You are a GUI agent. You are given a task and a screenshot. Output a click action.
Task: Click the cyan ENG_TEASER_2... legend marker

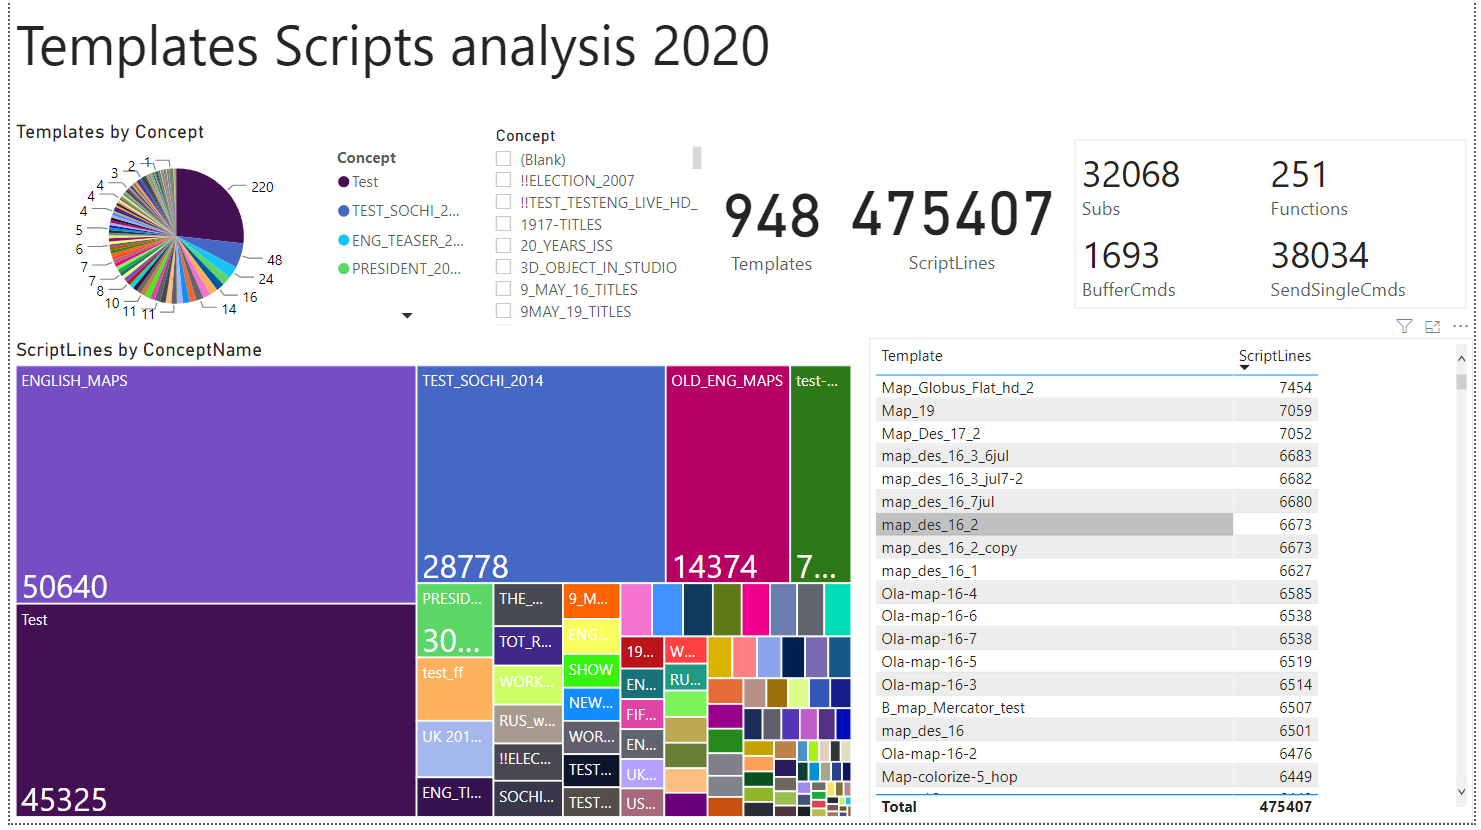coord(343,240)
